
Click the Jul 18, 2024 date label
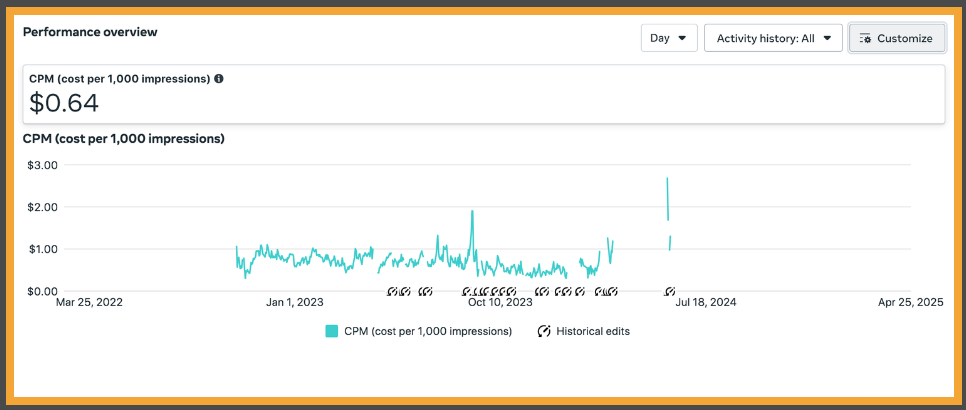point(705,302)
